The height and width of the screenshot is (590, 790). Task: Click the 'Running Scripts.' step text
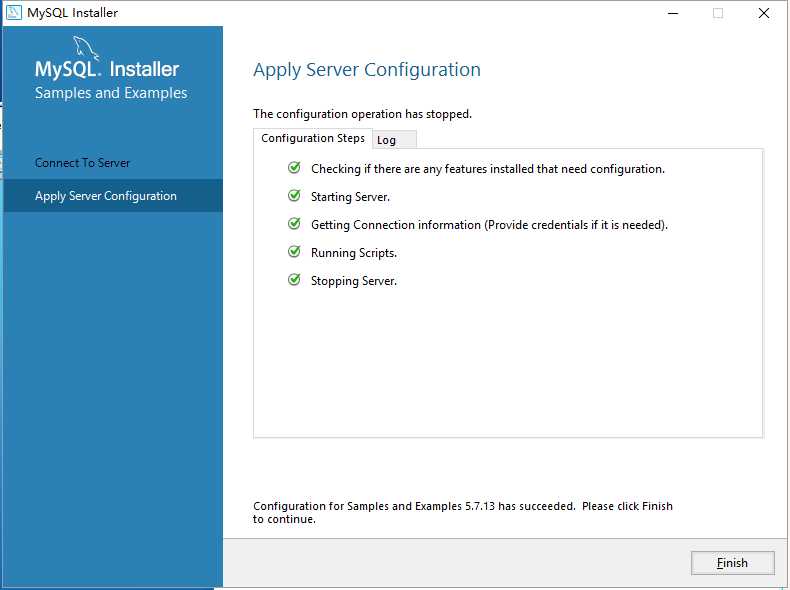pos(354,253)
